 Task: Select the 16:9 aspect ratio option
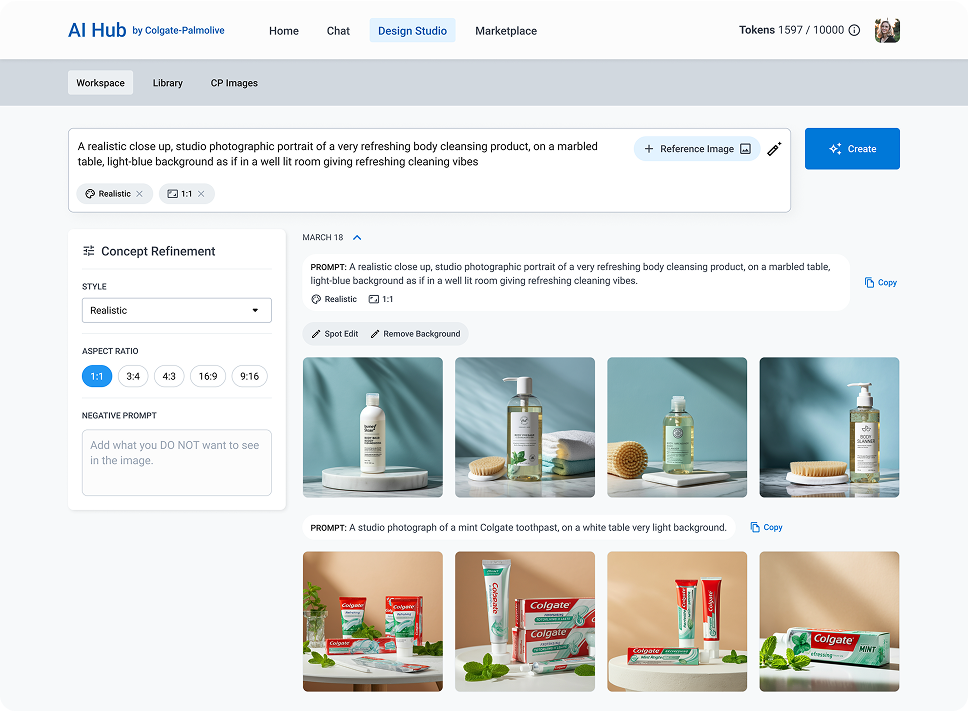pyautogui.click(x=208, y=377)
